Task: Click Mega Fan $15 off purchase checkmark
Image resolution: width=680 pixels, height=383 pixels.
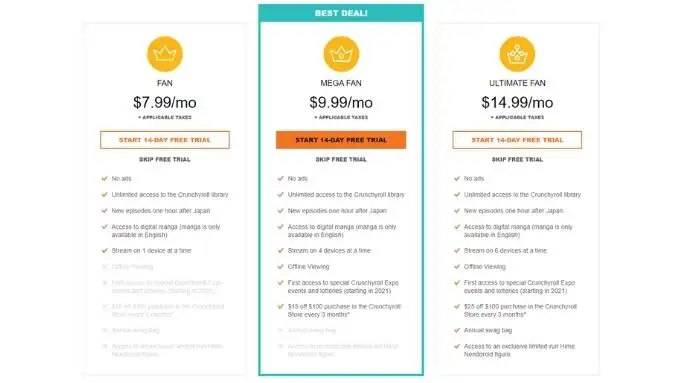Action: pyautogui.click(x=281, y=306)
